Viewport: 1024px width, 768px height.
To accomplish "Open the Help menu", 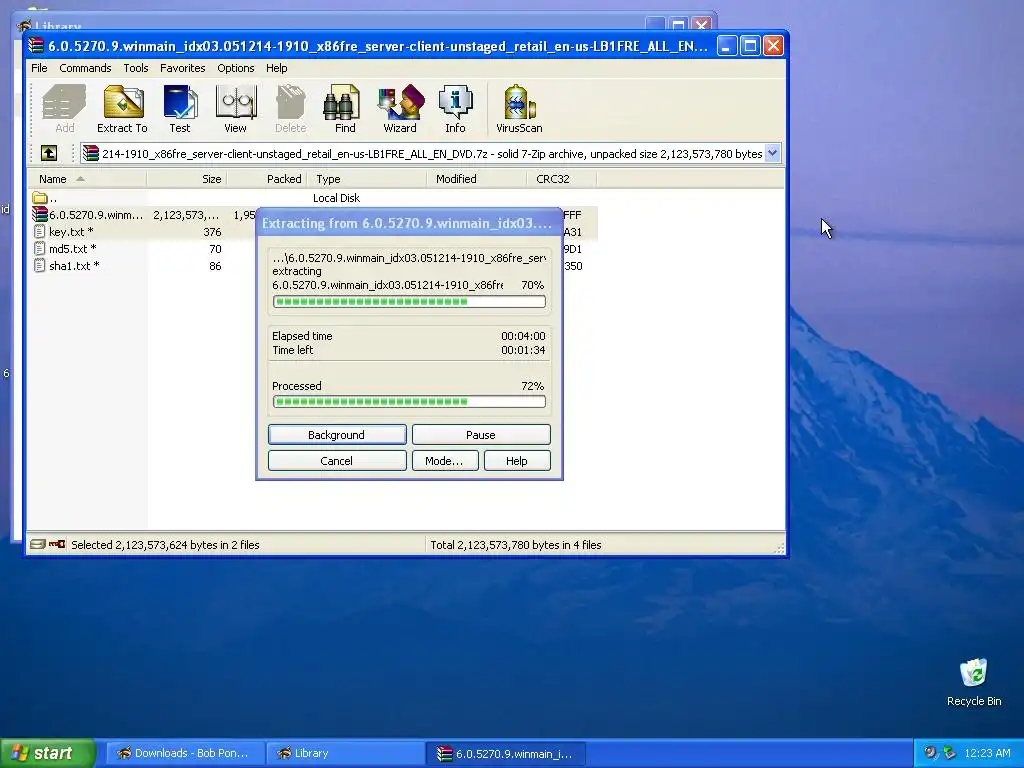I will [276, 68].
